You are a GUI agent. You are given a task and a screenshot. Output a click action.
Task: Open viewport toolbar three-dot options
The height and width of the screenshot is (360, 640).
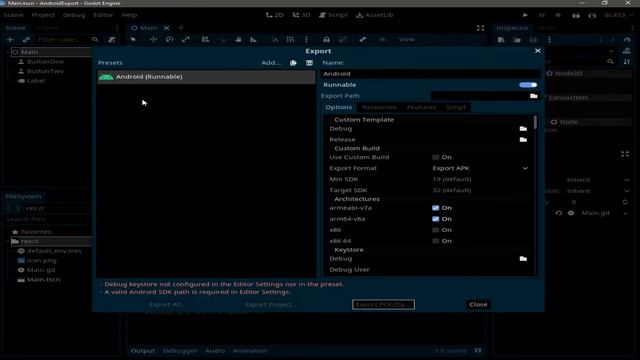[307, 40]
